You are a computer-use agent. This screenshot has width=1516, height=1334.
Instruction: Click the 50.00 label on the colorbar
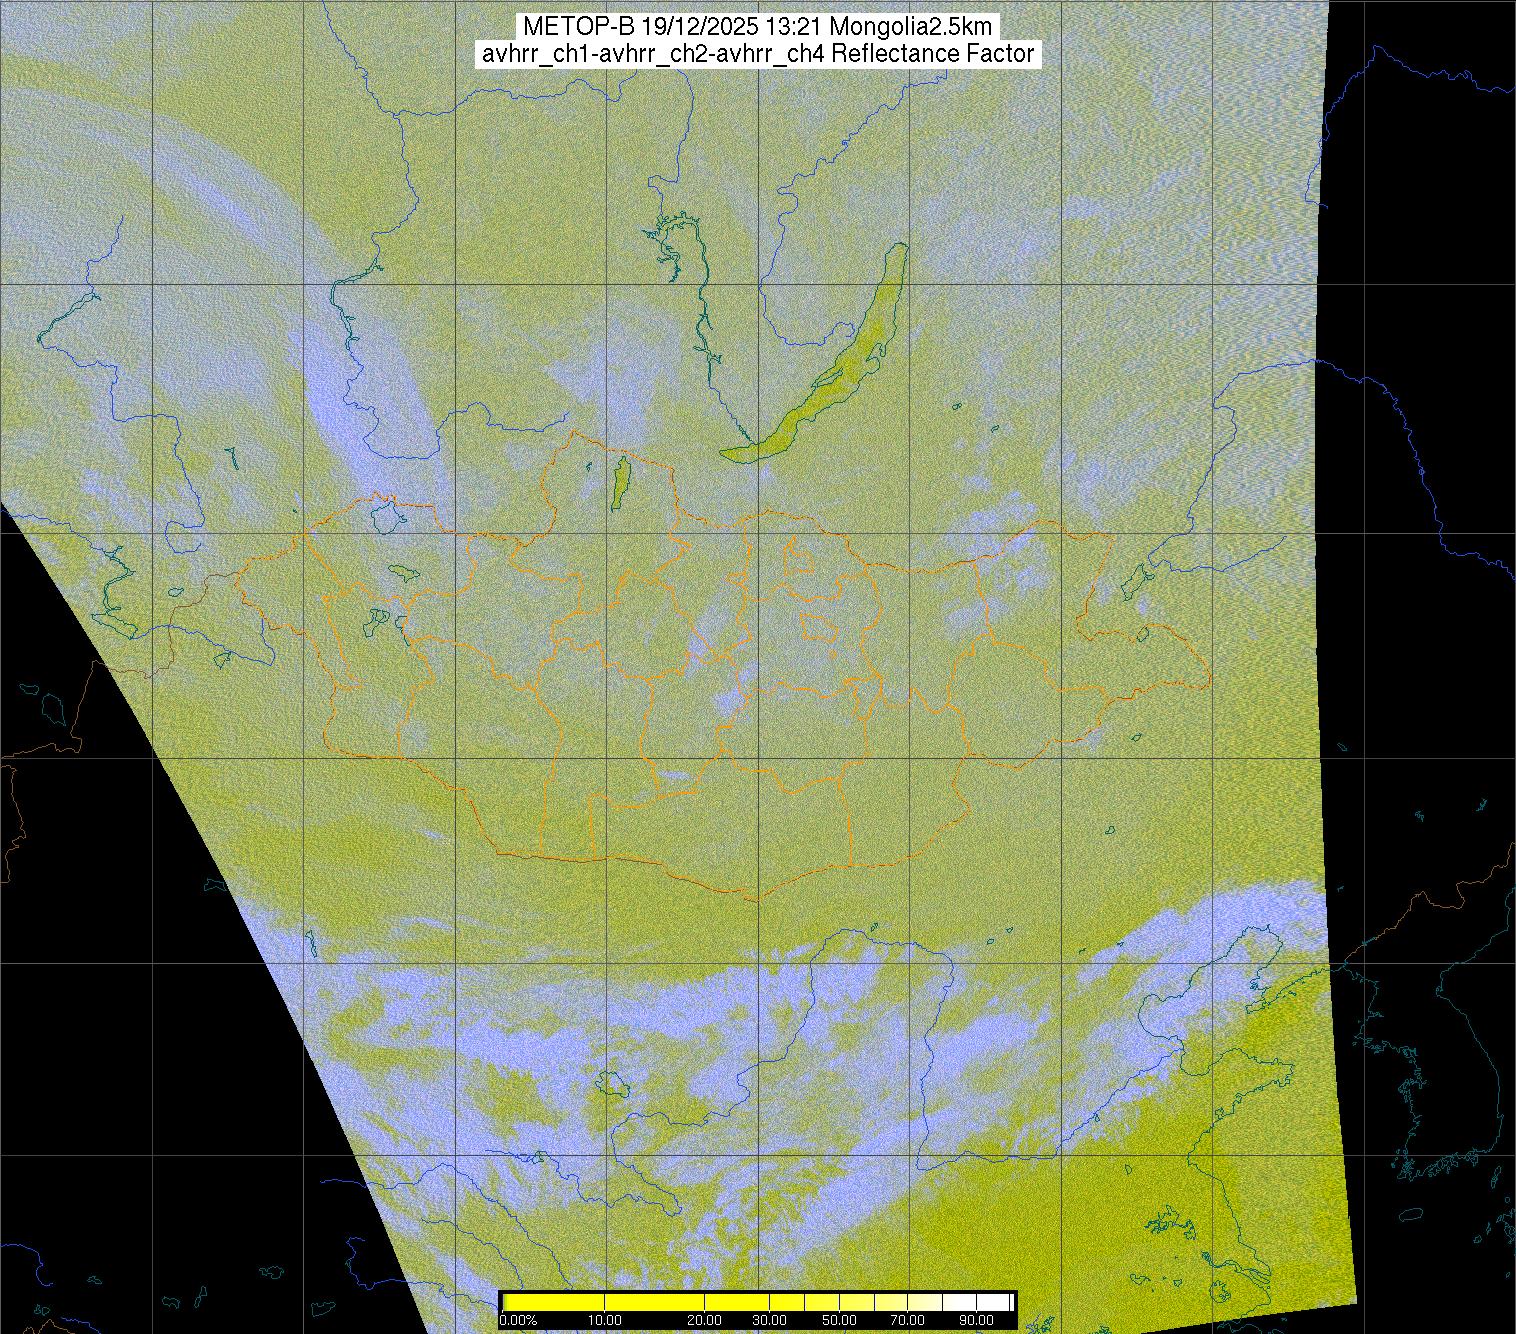coord(841,1320)
